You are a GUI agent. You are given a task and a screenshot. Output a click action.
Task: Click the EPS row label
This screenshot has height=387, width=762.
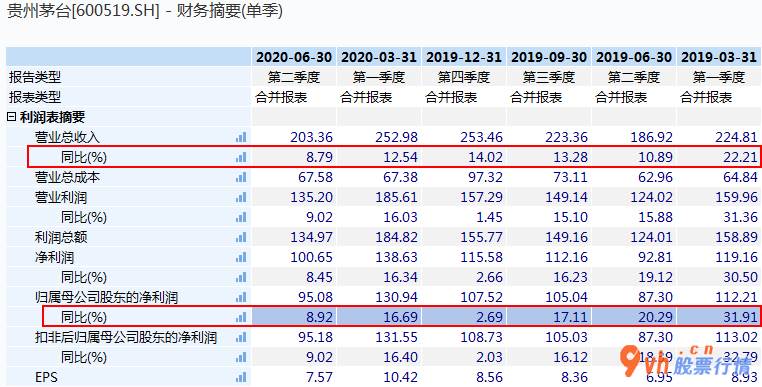click(46, 377)
